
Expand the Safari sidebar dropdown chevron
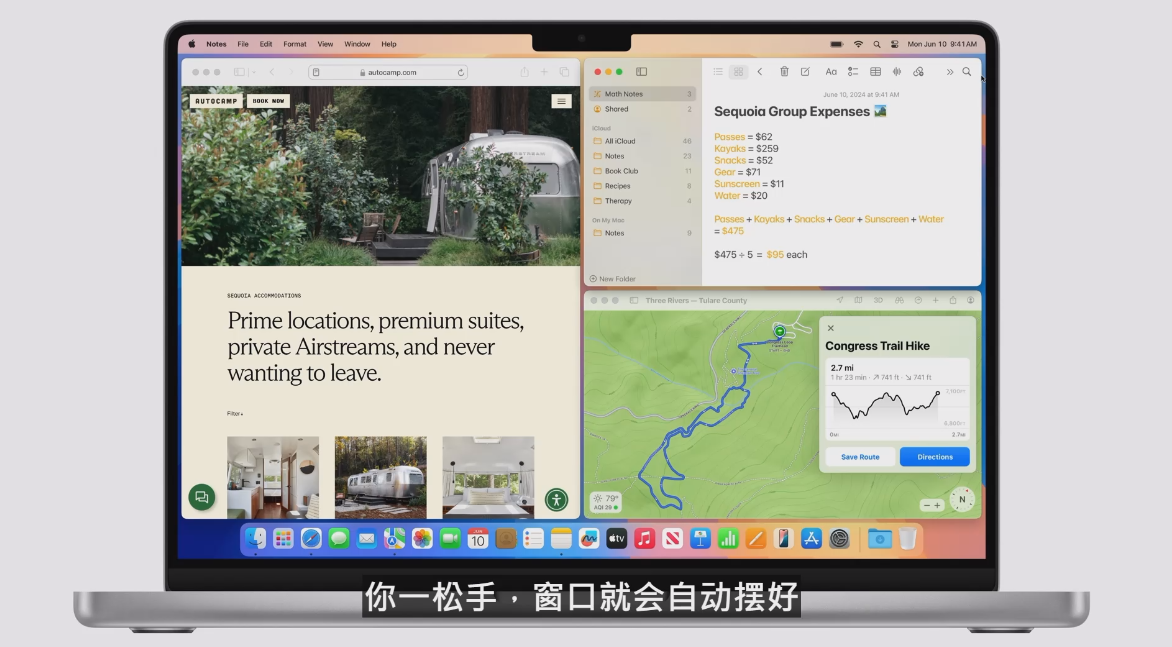click(x=254, y=72)
